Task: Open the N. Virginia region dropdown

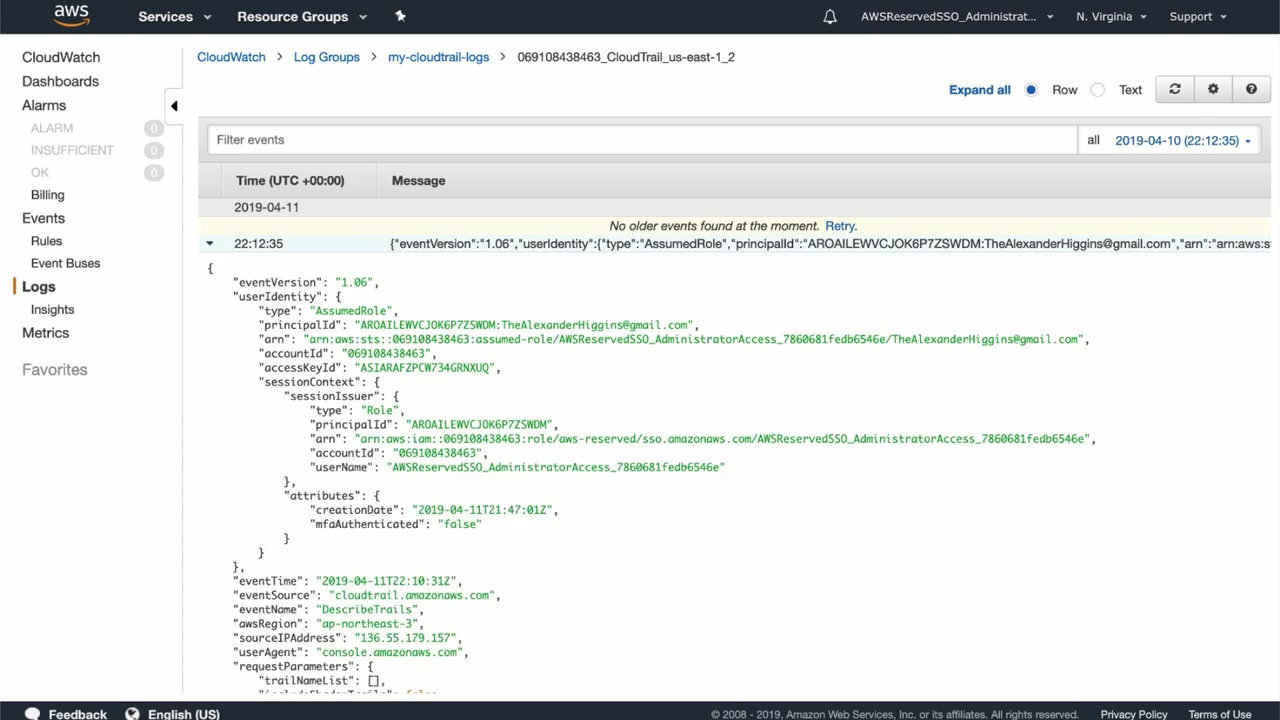Action: click(1111, 17)
